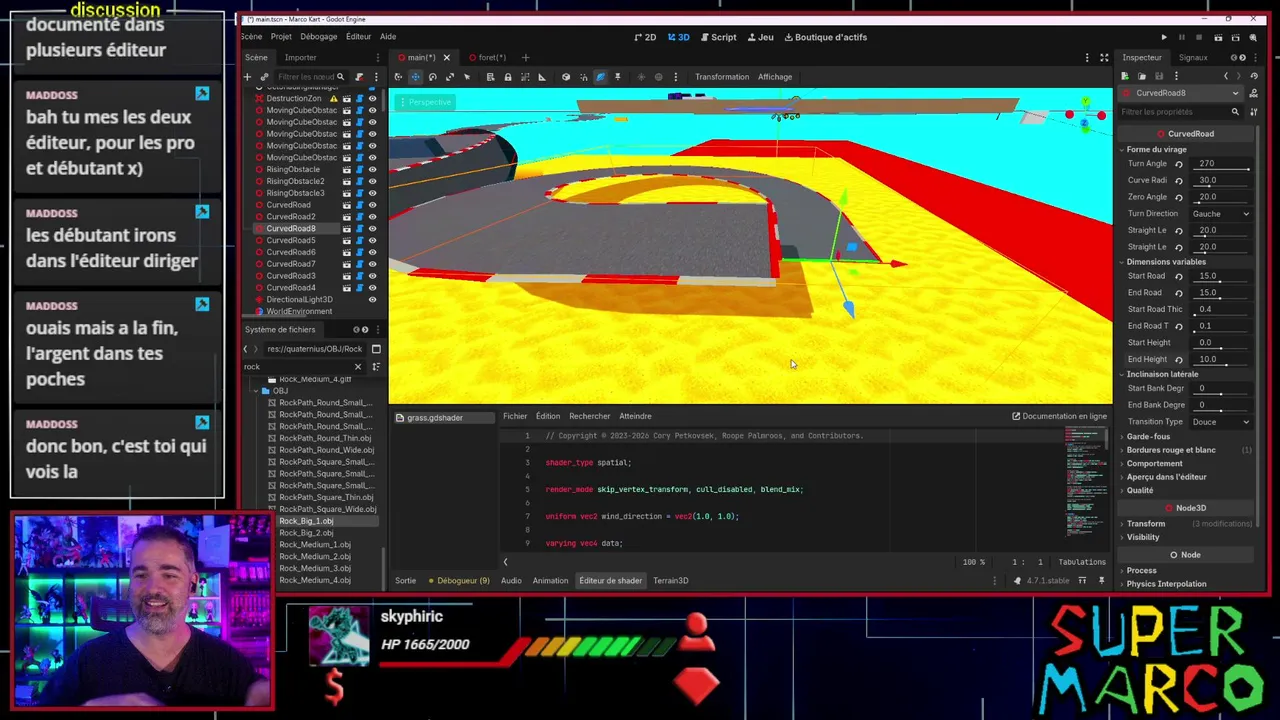Viewport: 1280px width, 720px height.
Task: Run the project with the play icon
Action: 1163,37
